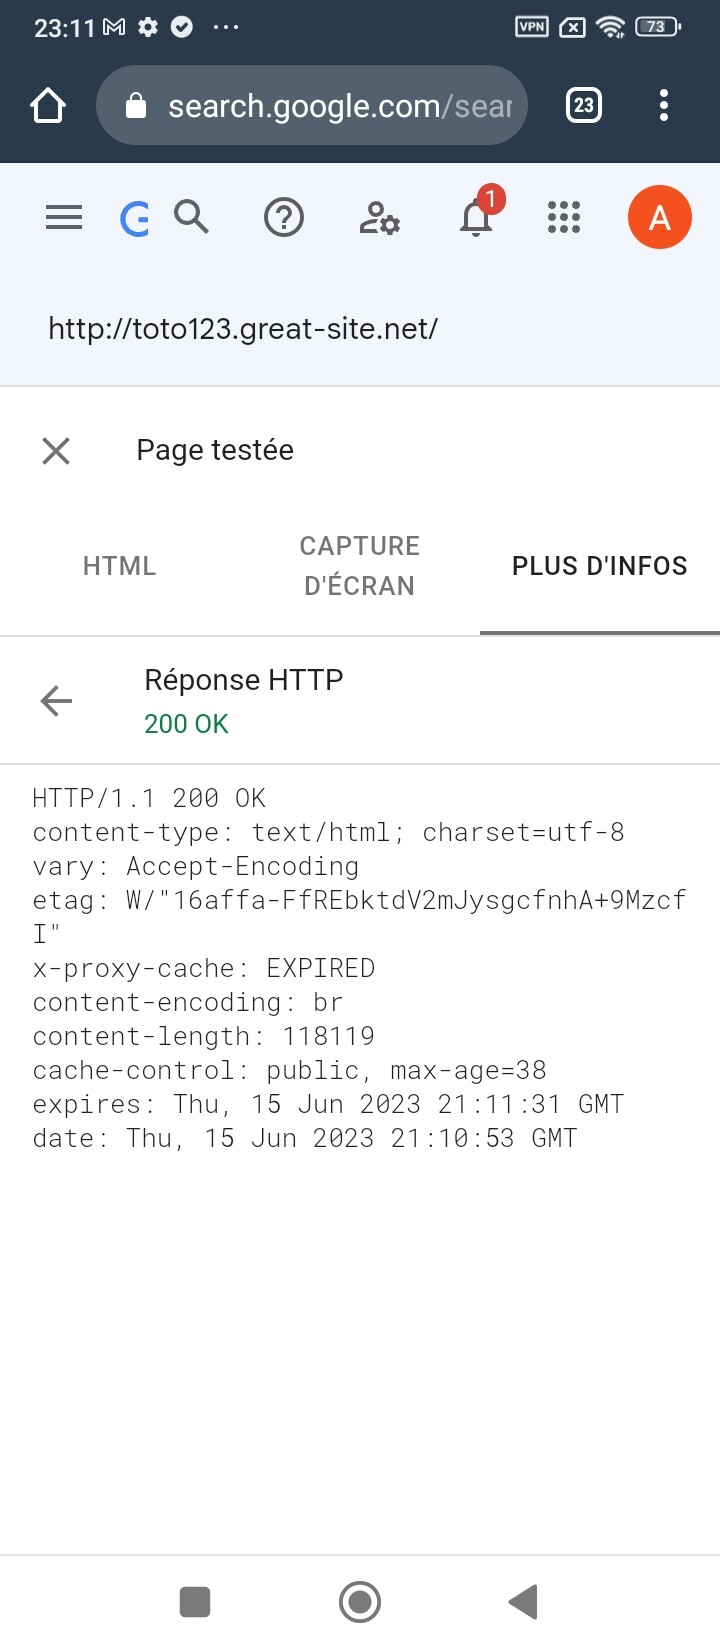Open the tab switcher showing 23 tabs
The image size is (720, 1650).
pos(584,105)
